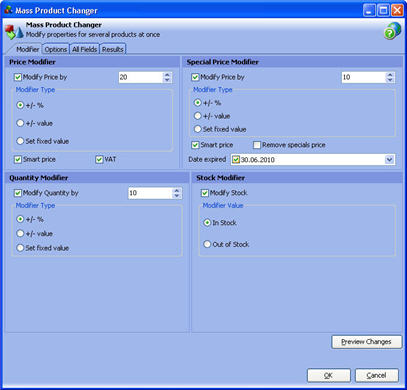Choose +/- value in Quantity Modifier
The image size is (407, 390).
[x=20, y=233]
